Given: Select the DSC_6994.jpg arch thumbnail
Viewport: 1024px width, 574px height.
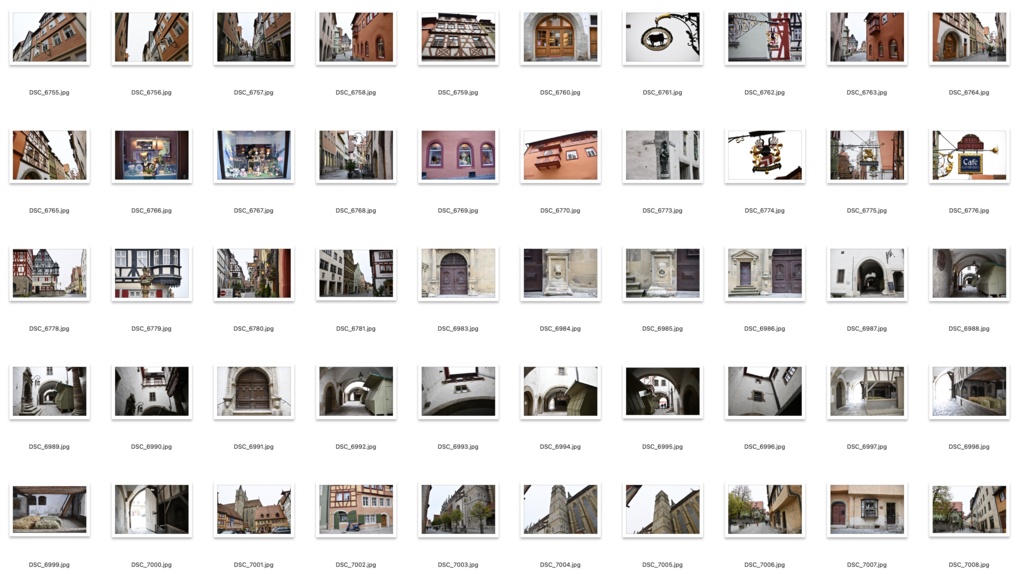Looking at the screenshot, I should click(x=560, y=391).
